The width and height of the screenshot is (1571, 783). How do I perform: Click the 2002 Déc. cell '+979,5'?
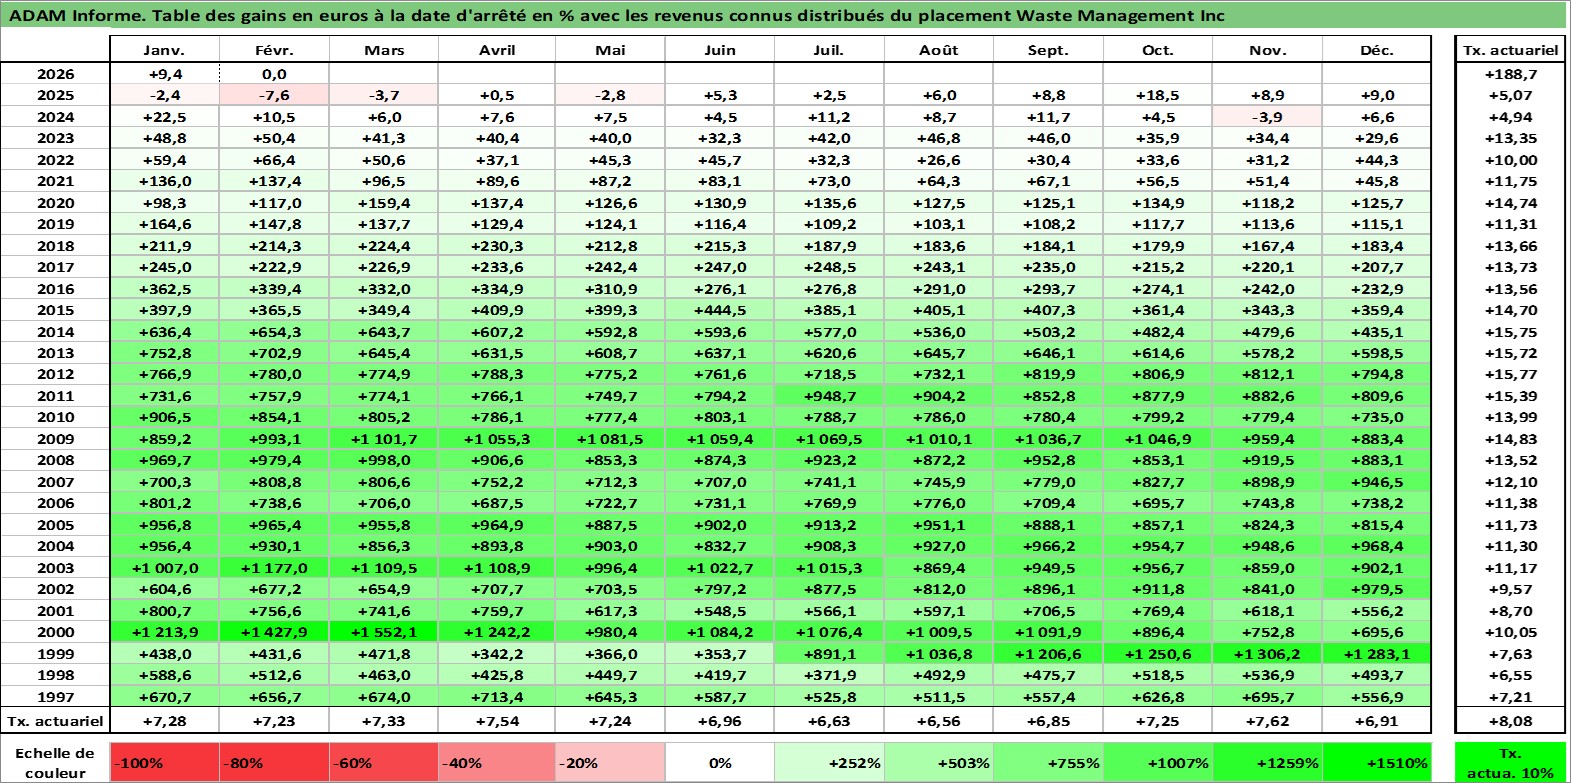coord(1377,589)
